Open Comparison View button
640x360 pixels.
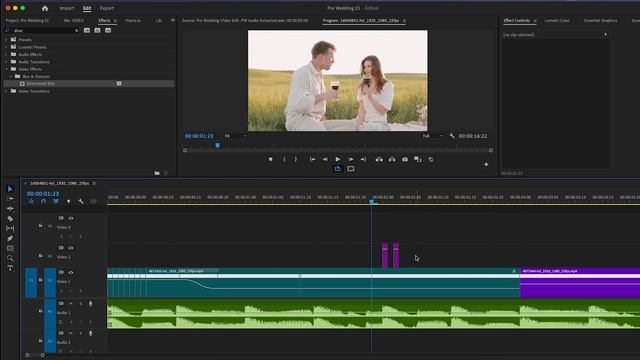pyautogui.click(x=418, y=159)
